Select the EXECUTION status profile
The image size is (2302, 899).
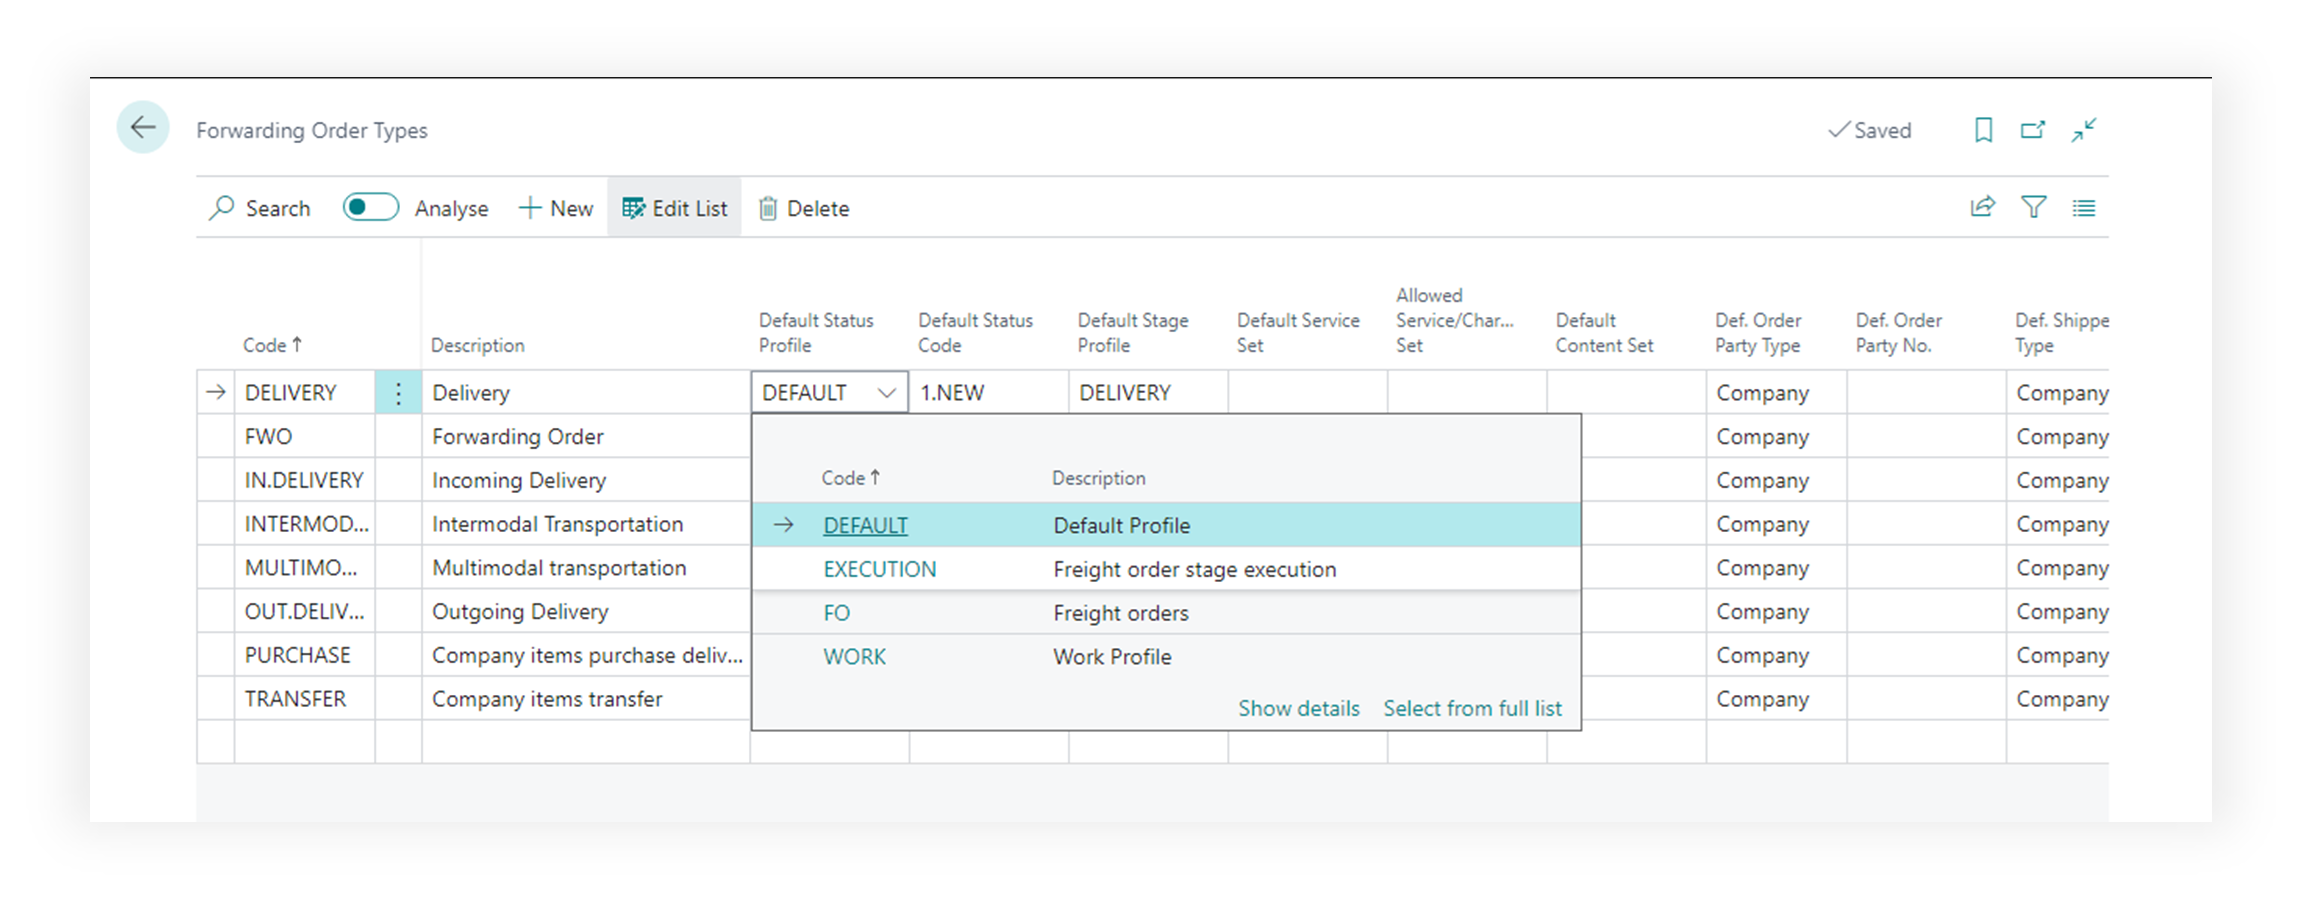click(x=879, y=569)
